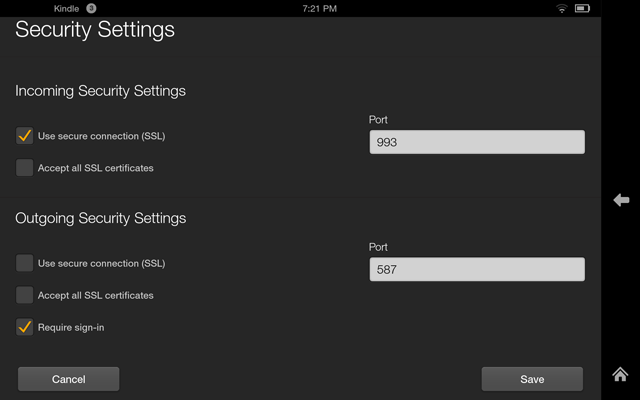Click the Port label above 993
Screen dimensions: 640x400
coord(378,120)
